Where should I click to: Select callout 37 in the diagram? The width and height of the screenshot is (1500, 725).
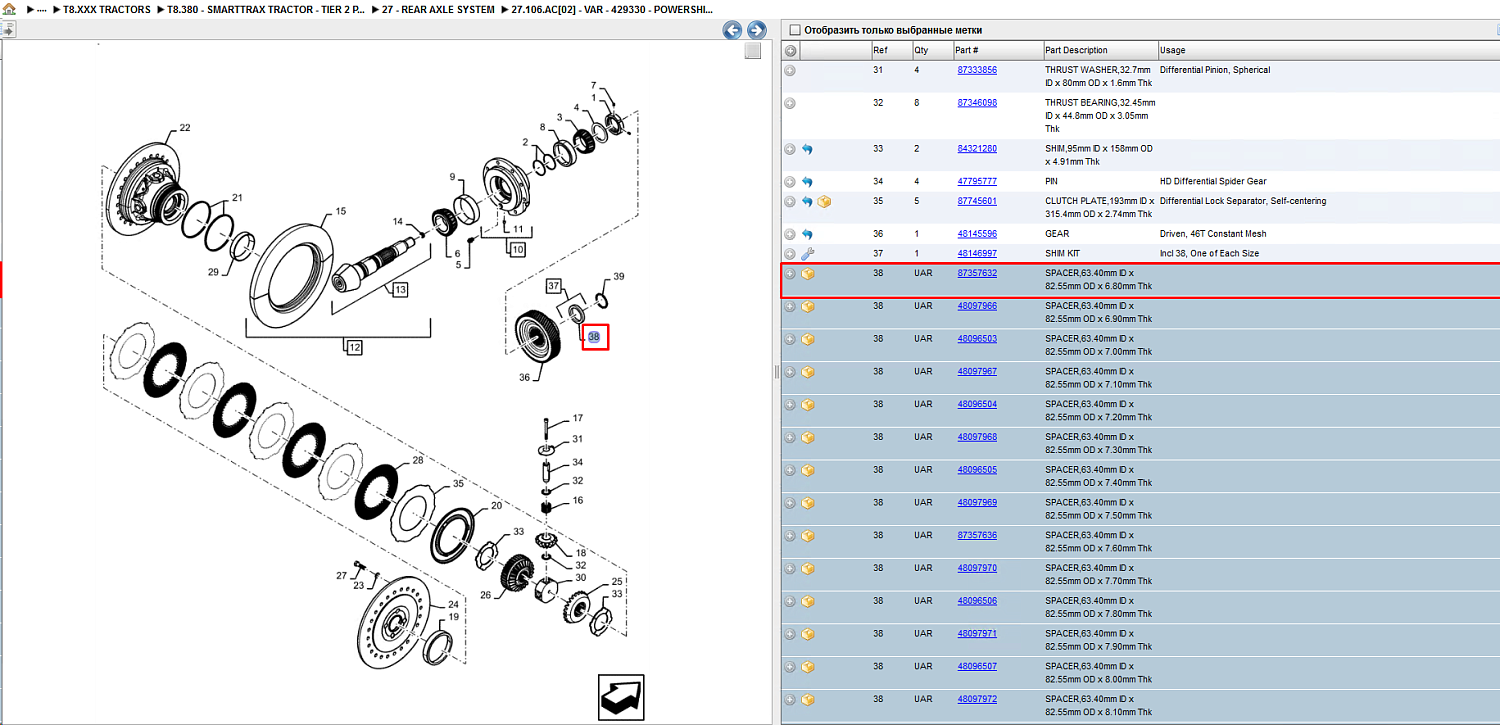pos(554,286)
